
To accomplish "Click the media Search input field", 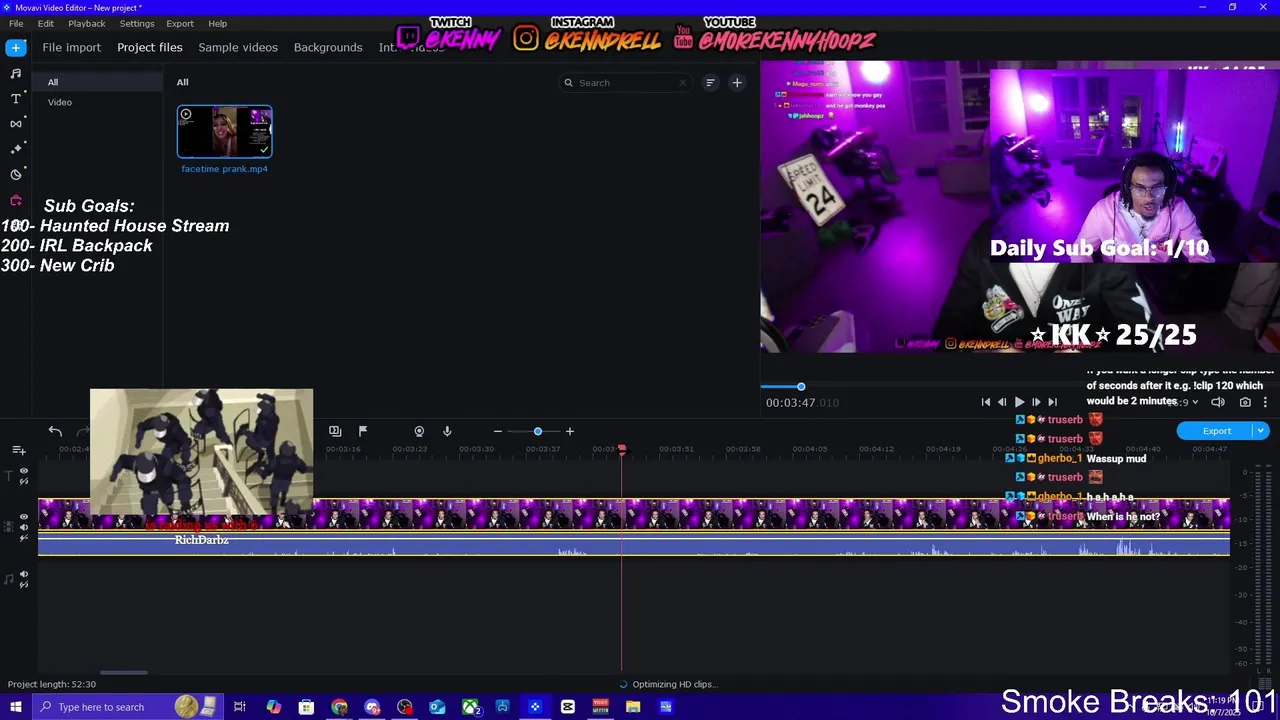I will [x=625, y=83].
